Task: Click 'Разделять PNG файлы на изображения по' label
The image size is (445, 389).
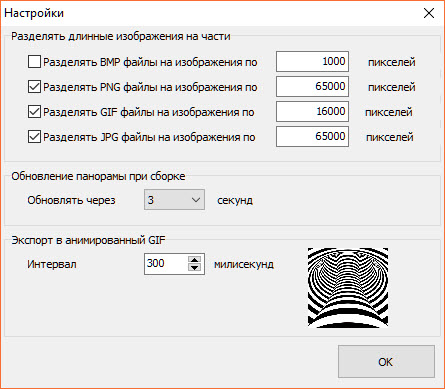Action: pyautogui.click(x=150, y=87)
